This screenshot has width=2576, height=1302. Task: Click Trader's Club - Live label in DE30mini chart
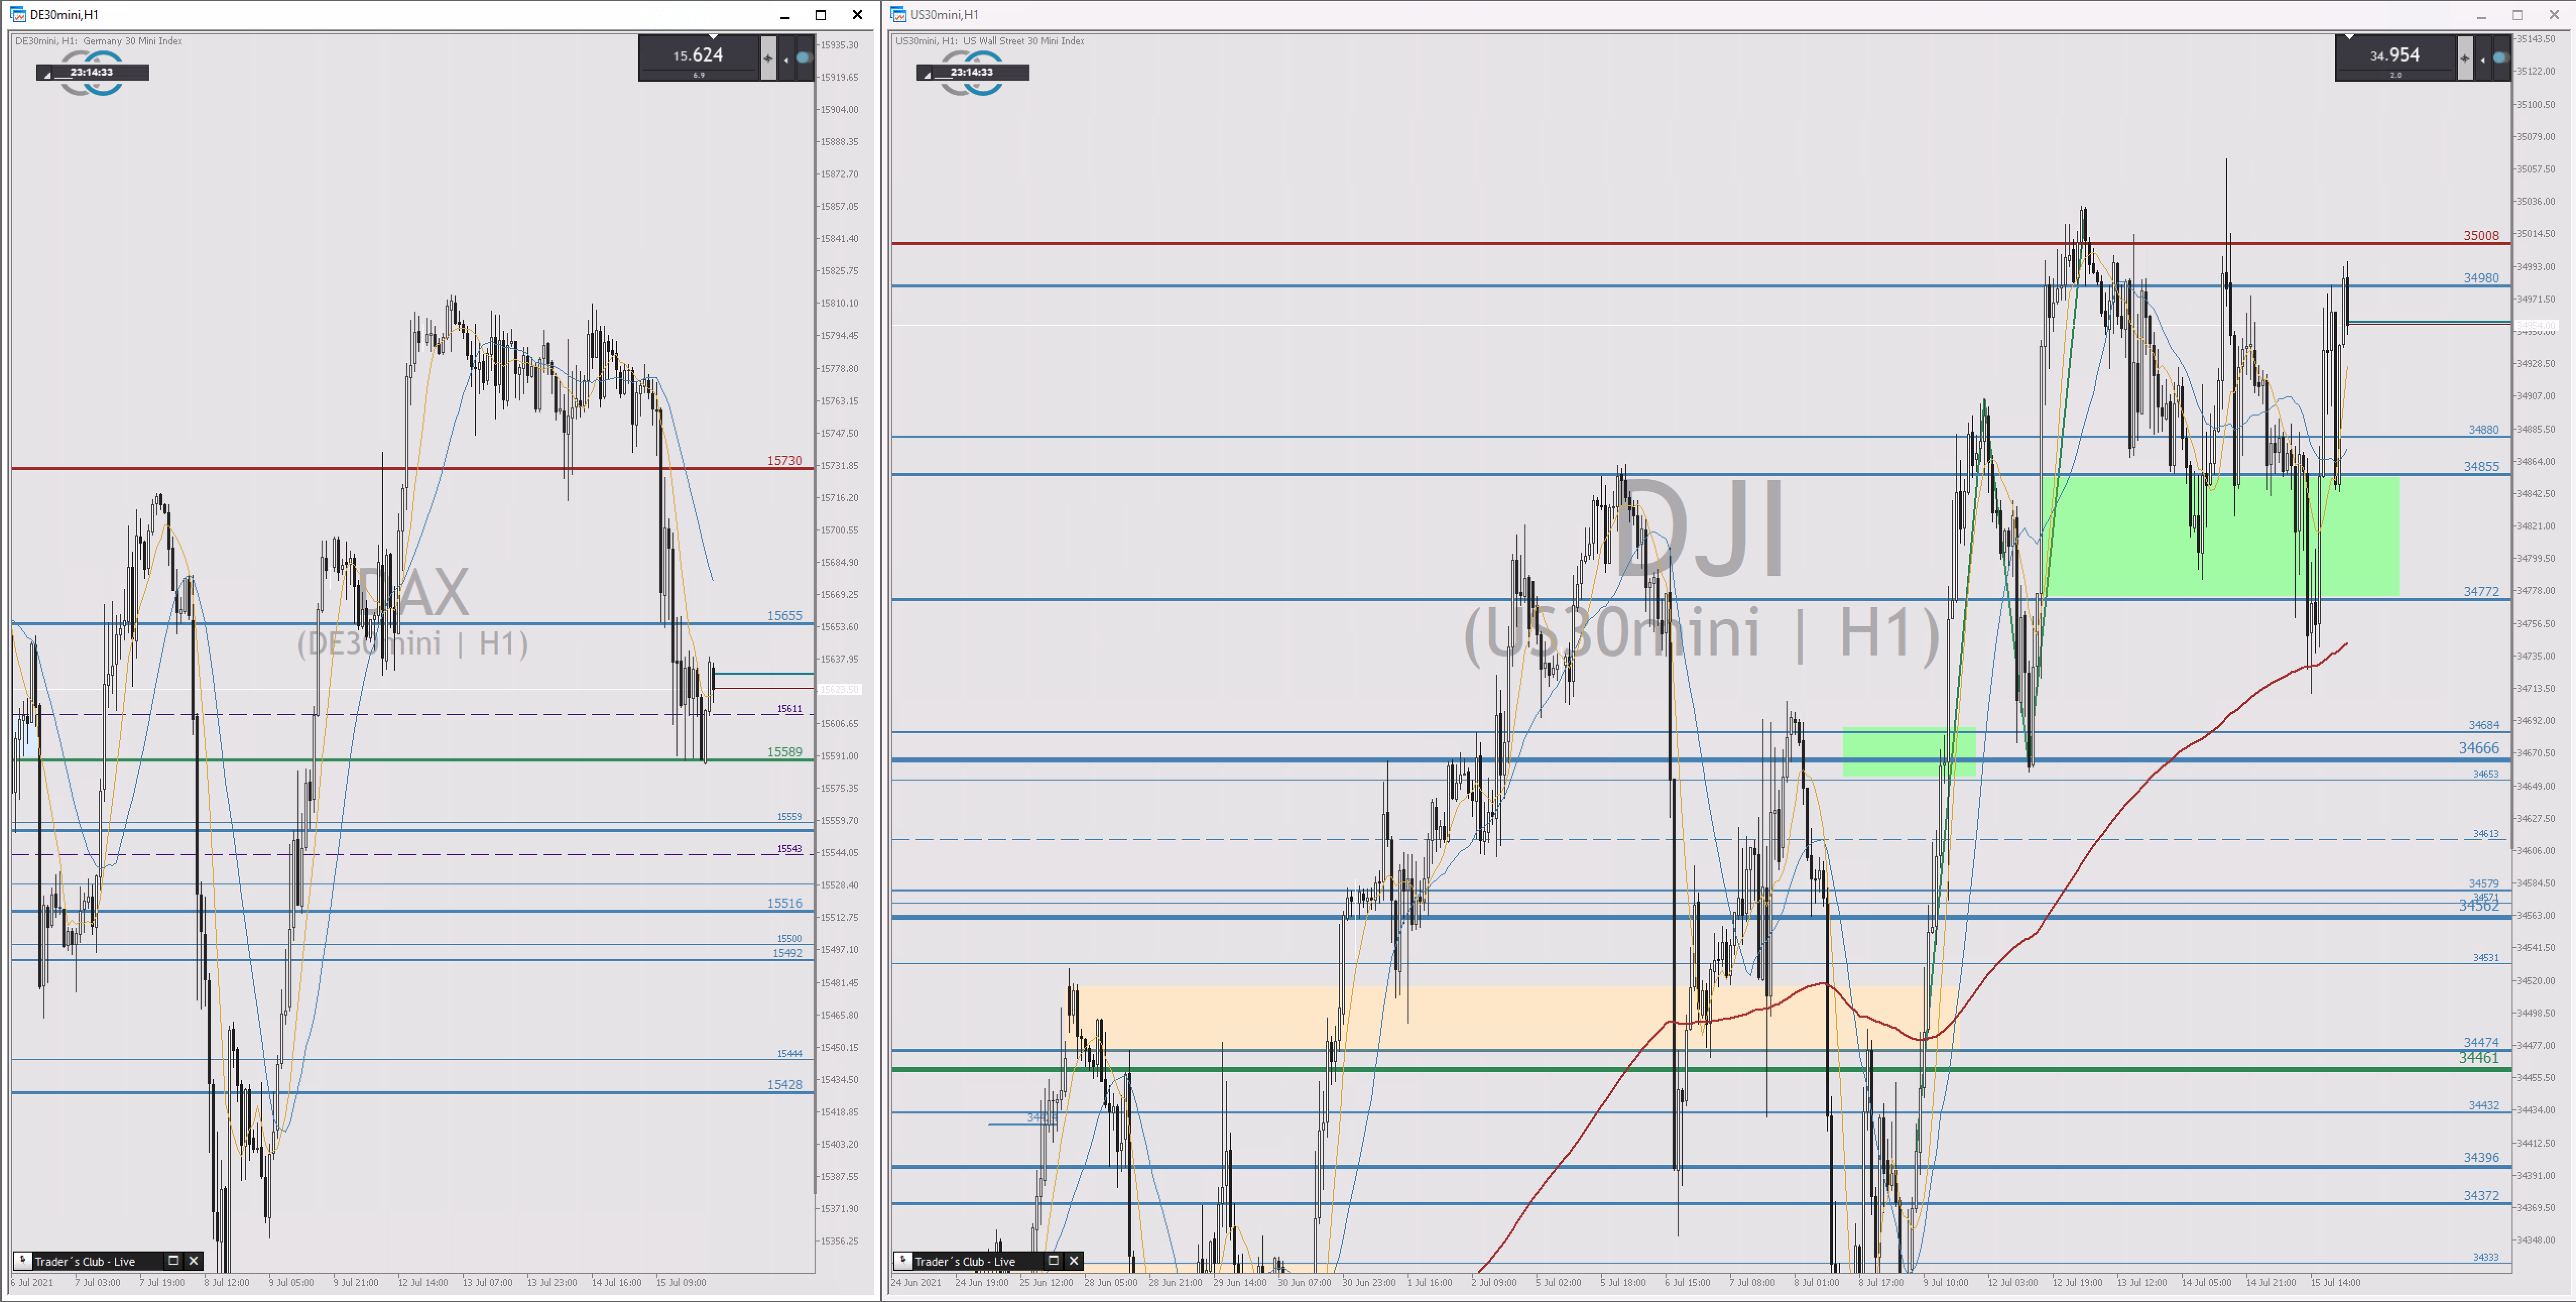[85, 1261]
